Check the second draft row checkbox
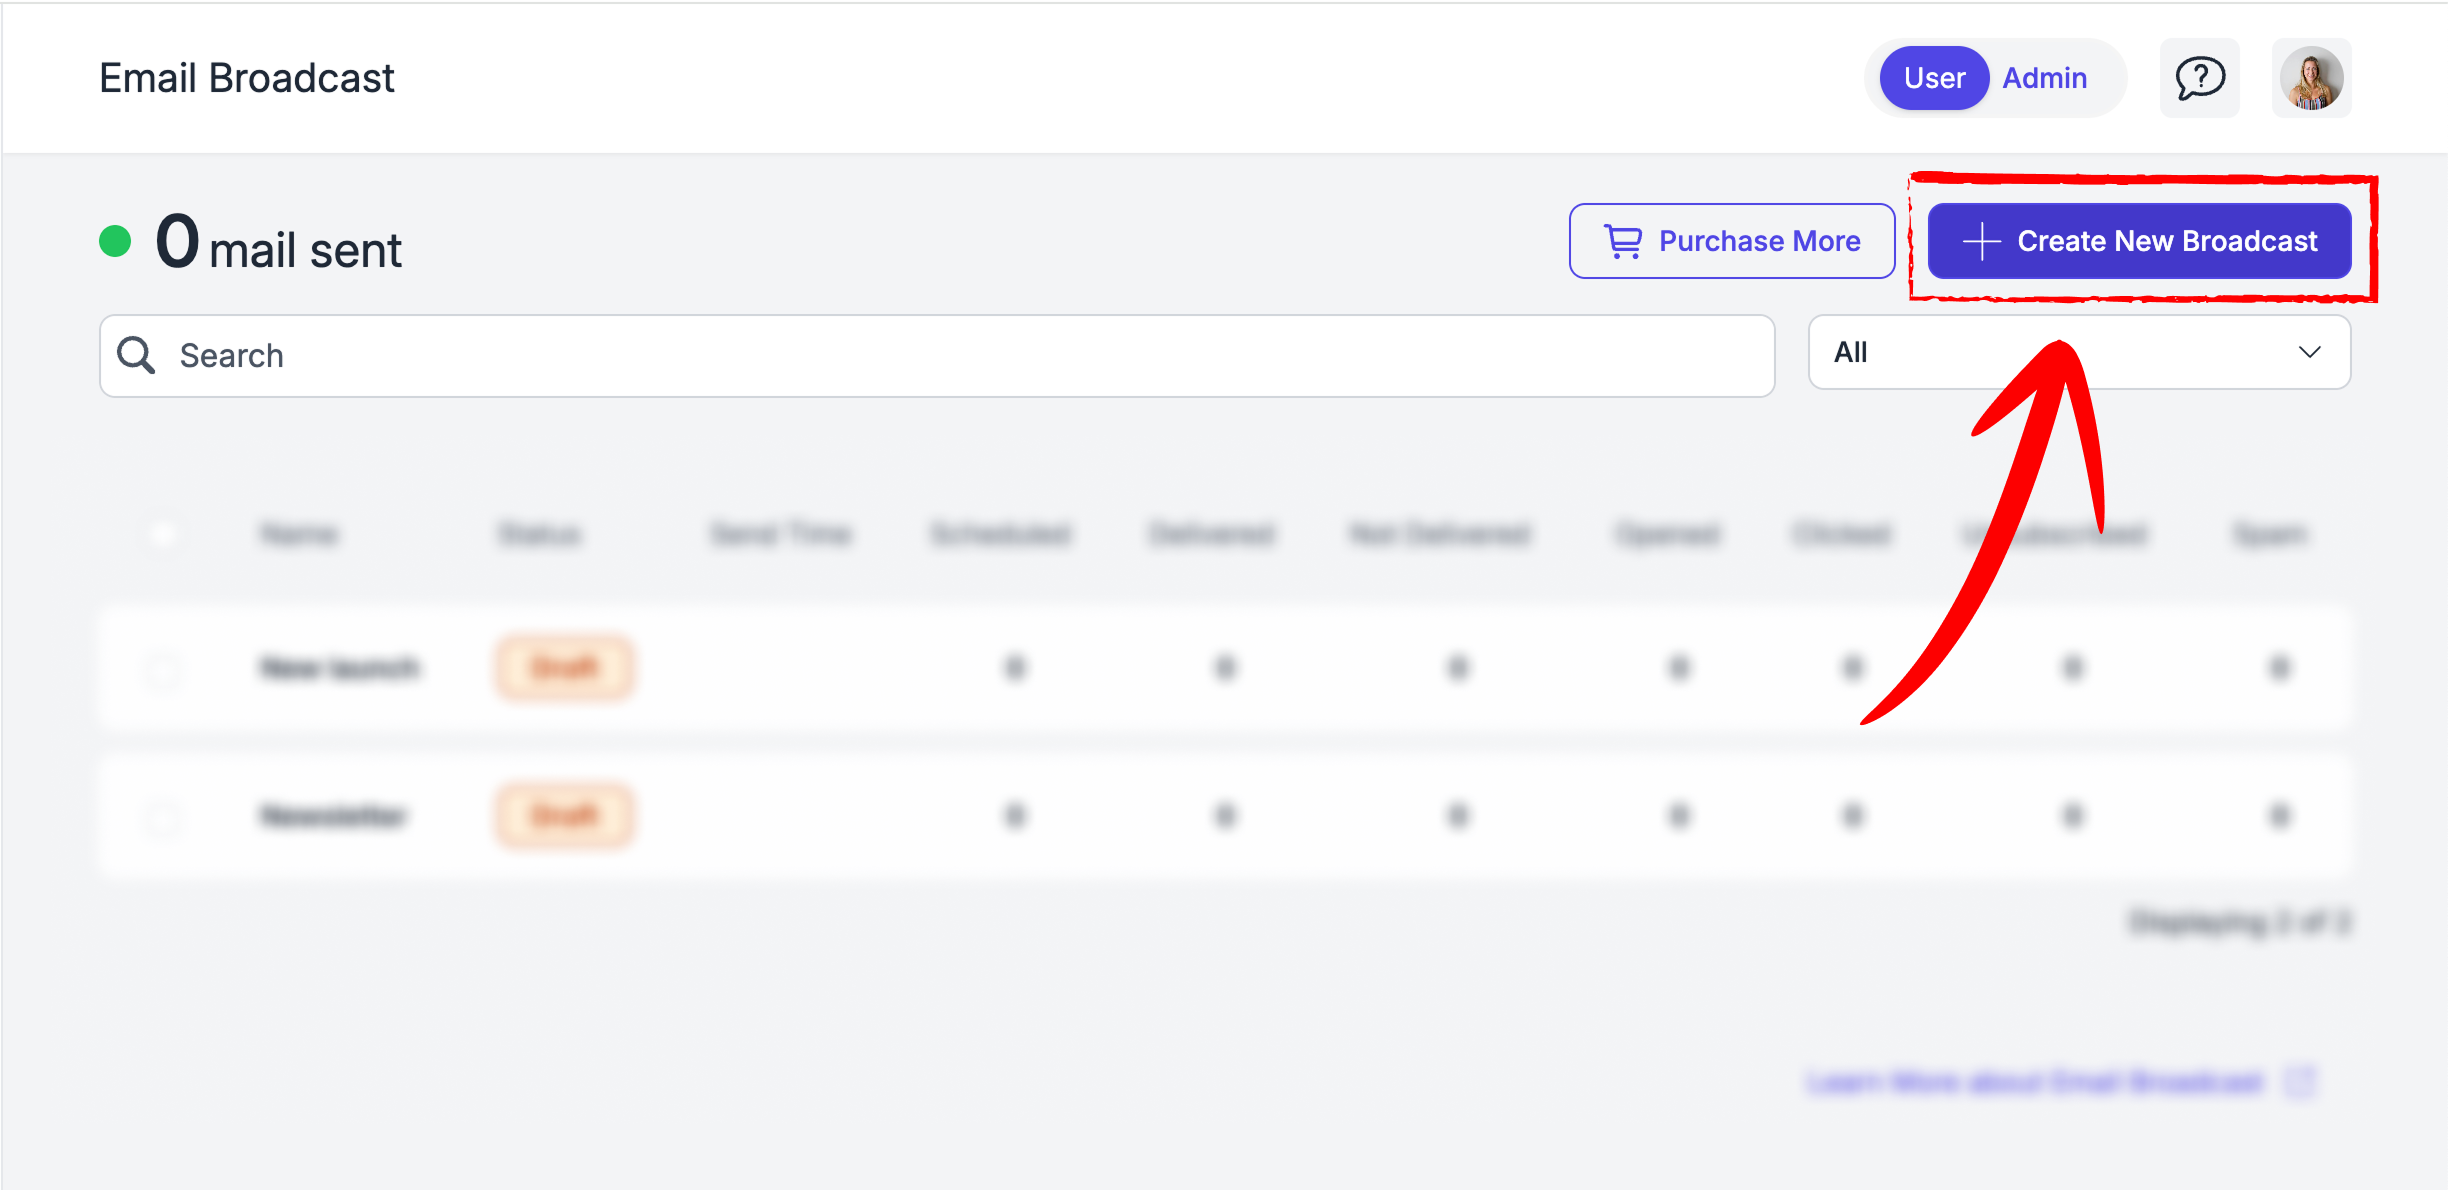The image size is (2448, 1190). [163, 817]
